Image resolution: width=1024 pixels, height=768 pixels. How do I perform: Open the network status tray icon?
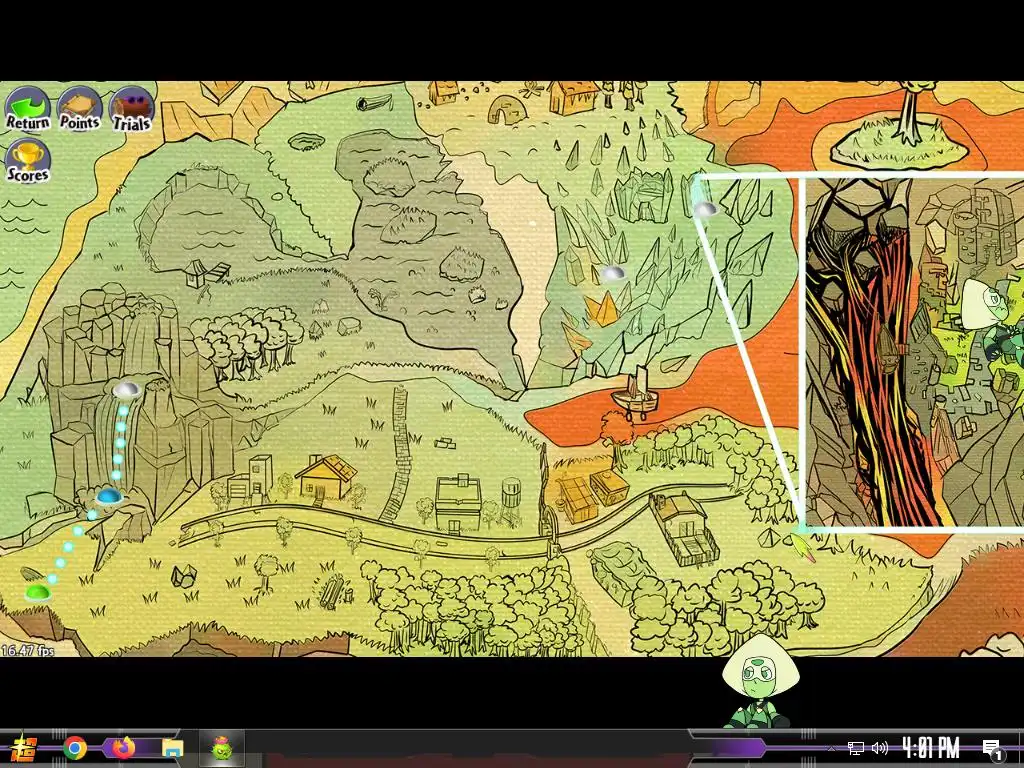pos(856,748)
